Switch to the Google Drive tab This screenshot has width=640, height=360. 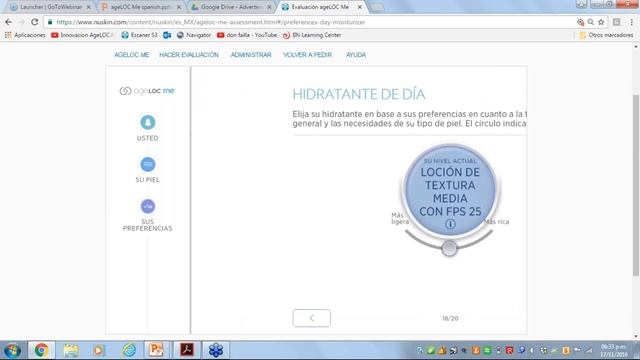(231, 7)
